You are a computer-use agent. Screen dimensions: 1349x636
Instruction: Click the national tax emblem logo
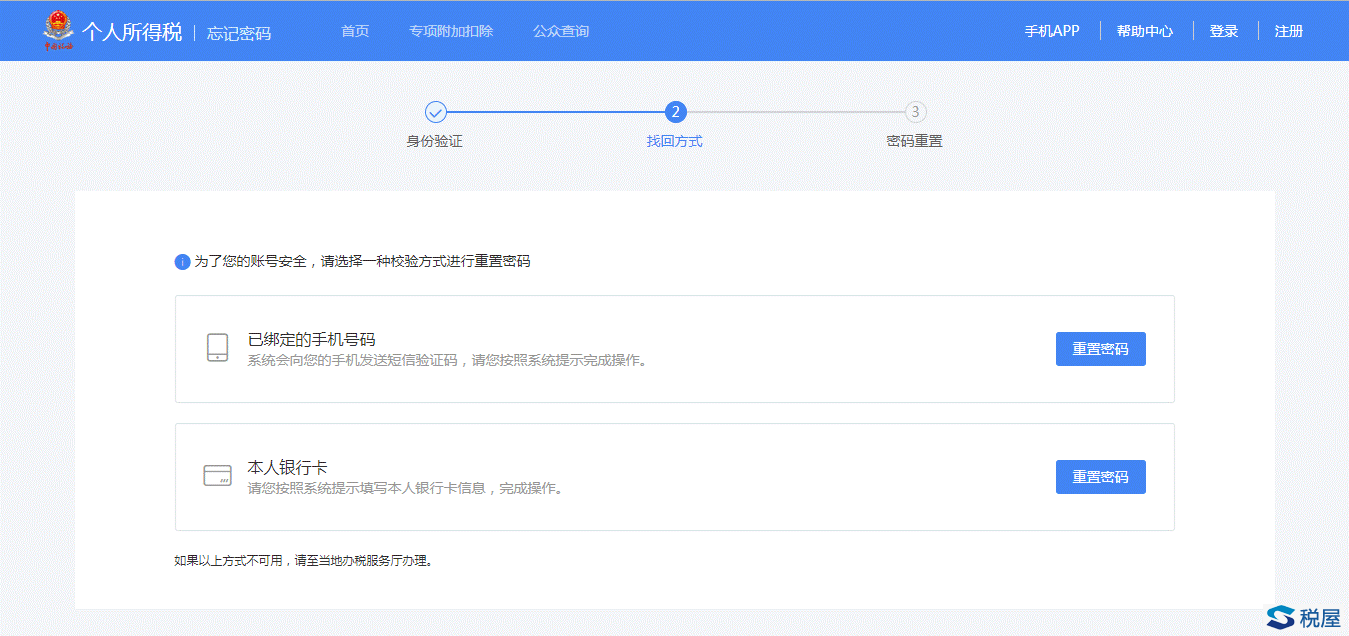(58, 30)
